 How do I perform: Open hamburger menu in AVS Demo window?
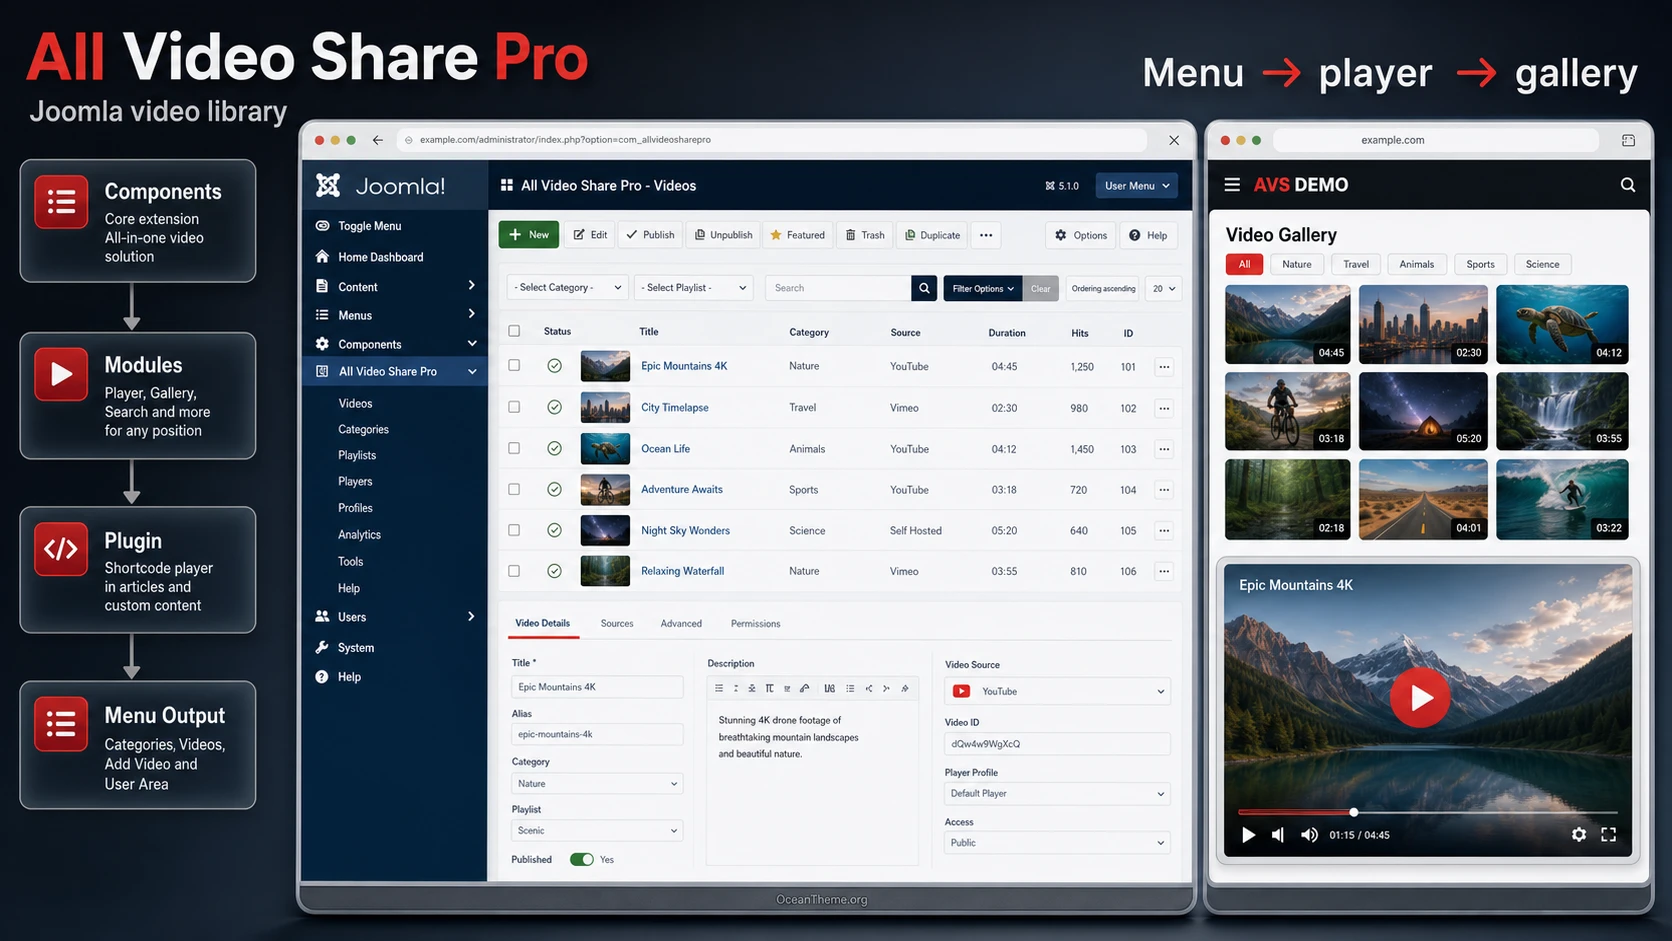coord(1232,185)
